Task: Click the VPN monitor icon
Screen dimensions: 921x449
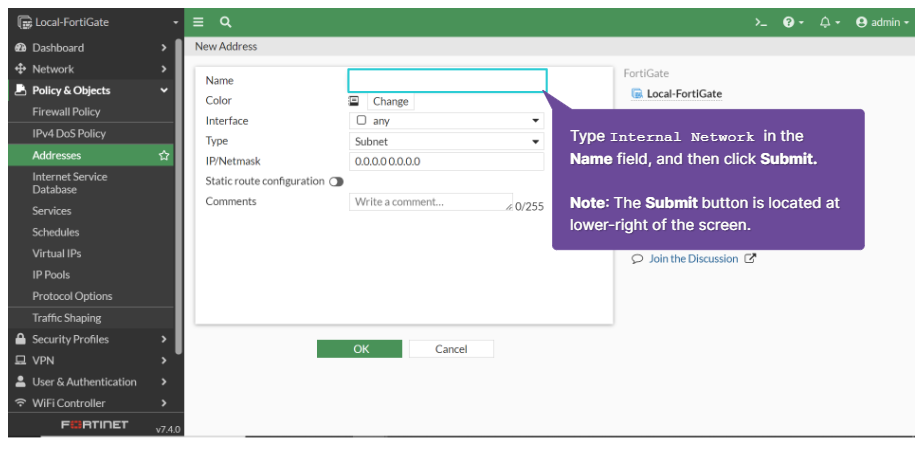Action: 21,360
